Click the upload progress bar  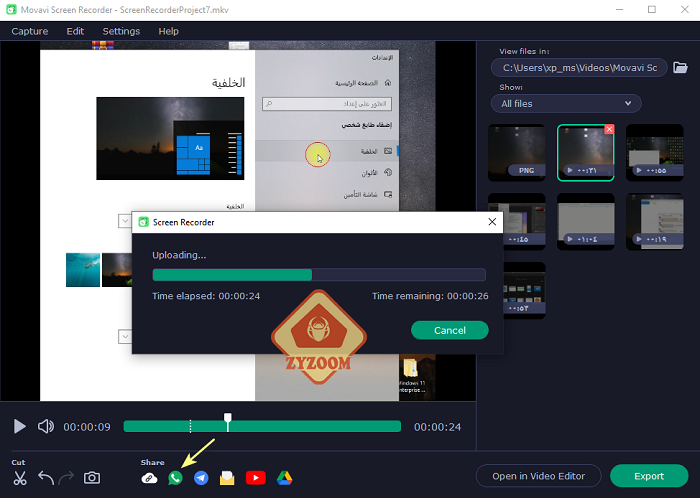click(x=319, y=275)
